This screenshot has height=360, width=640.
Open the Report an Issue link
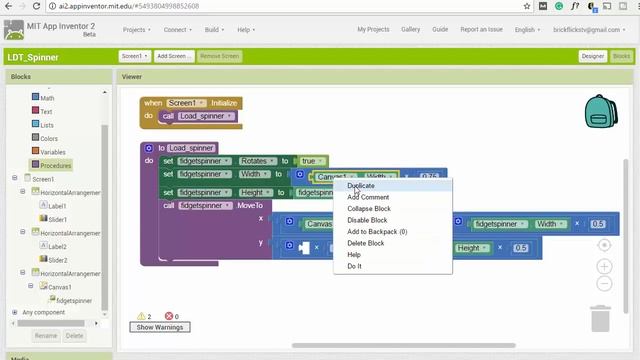[482, 29]
